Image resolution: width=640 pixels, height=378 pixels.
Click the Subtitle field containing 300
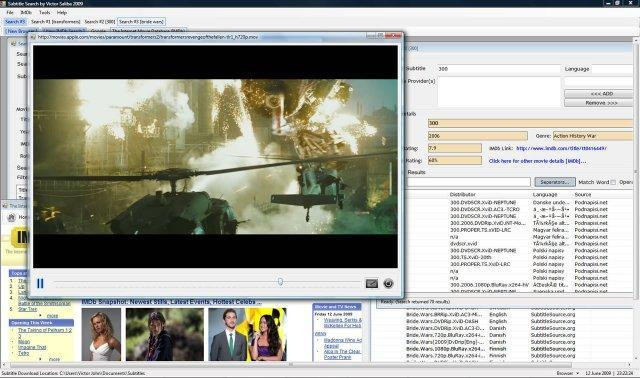(x=499, y=69)
